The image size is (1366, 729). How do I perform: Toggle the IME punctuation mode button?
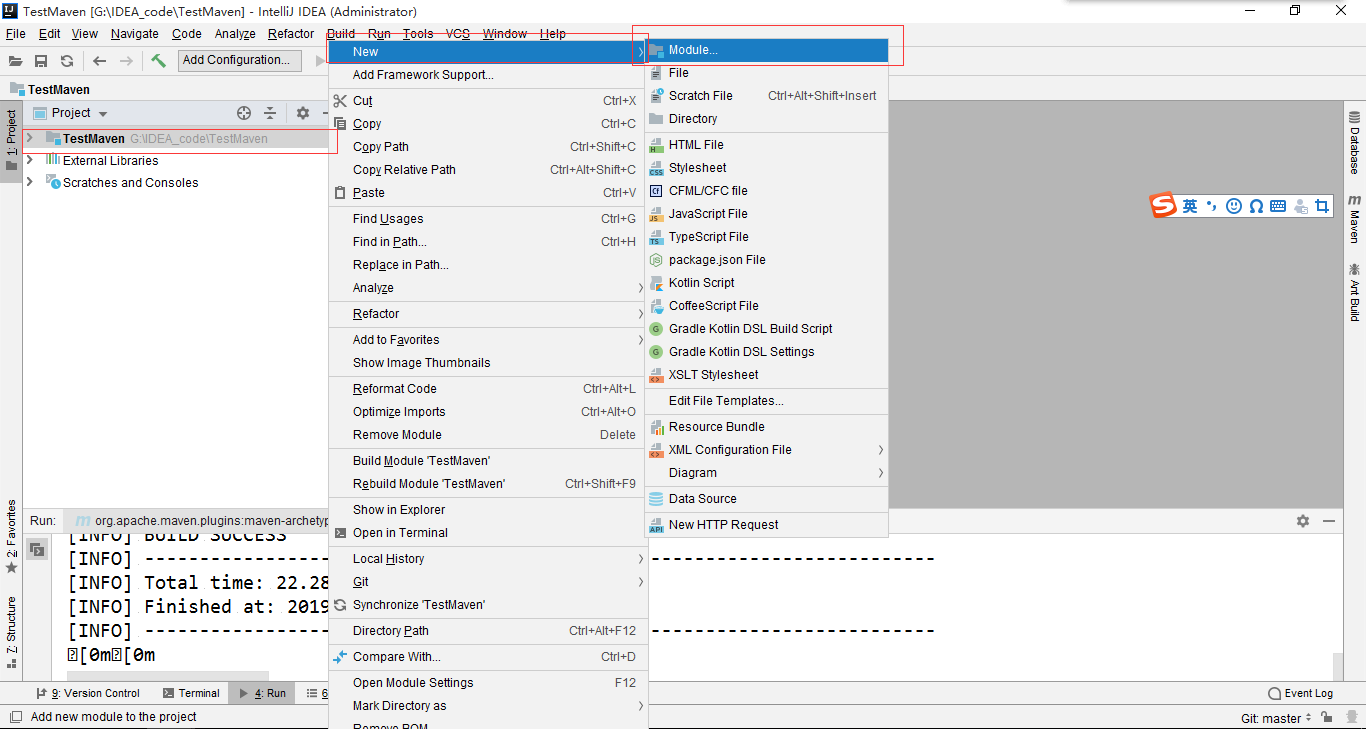click(1212, 206)
